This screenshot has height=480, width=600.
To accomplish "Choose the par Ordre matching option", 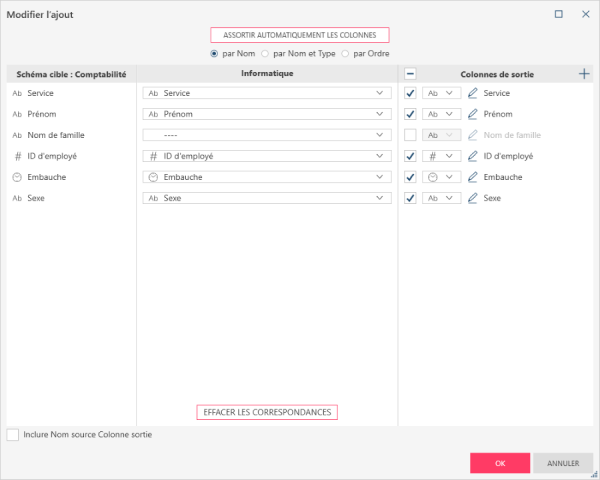I will (346, 53).
